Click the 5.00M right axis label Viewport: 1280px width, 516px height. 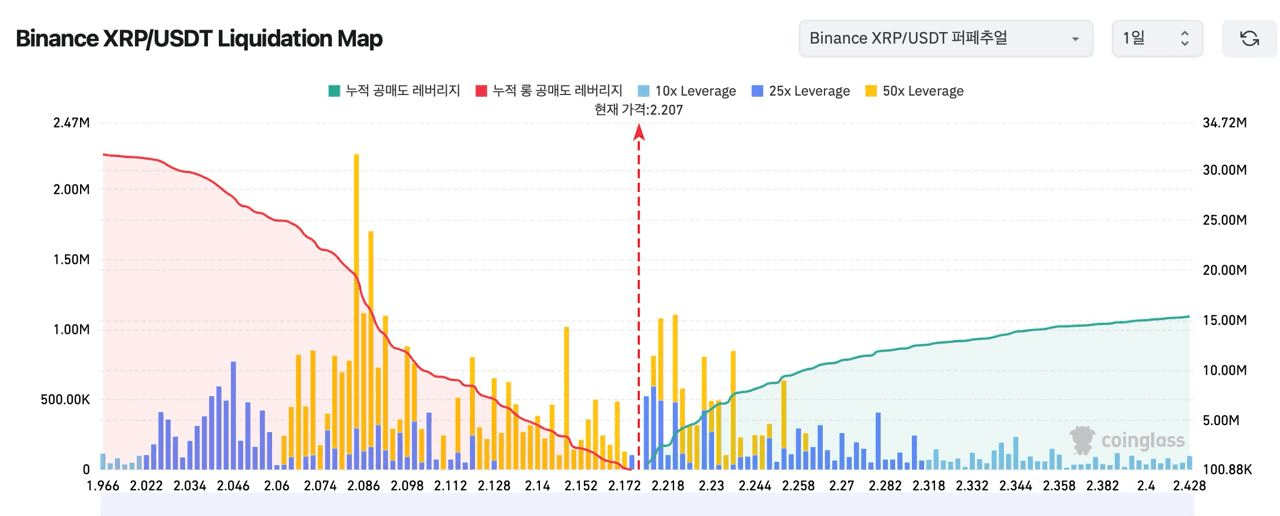click(1220, 420)
